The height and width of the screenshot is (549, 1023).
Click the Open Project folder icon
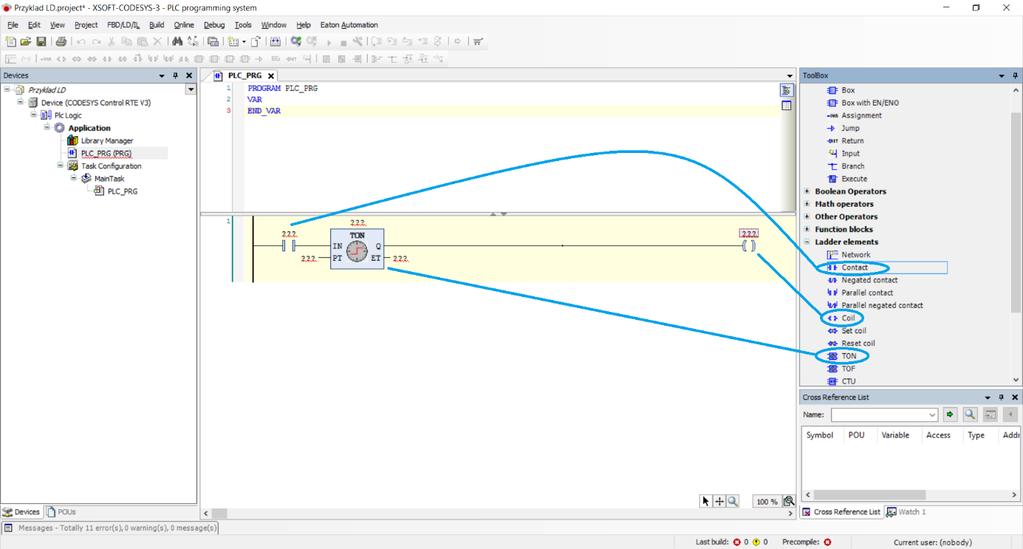pos(25,42)
